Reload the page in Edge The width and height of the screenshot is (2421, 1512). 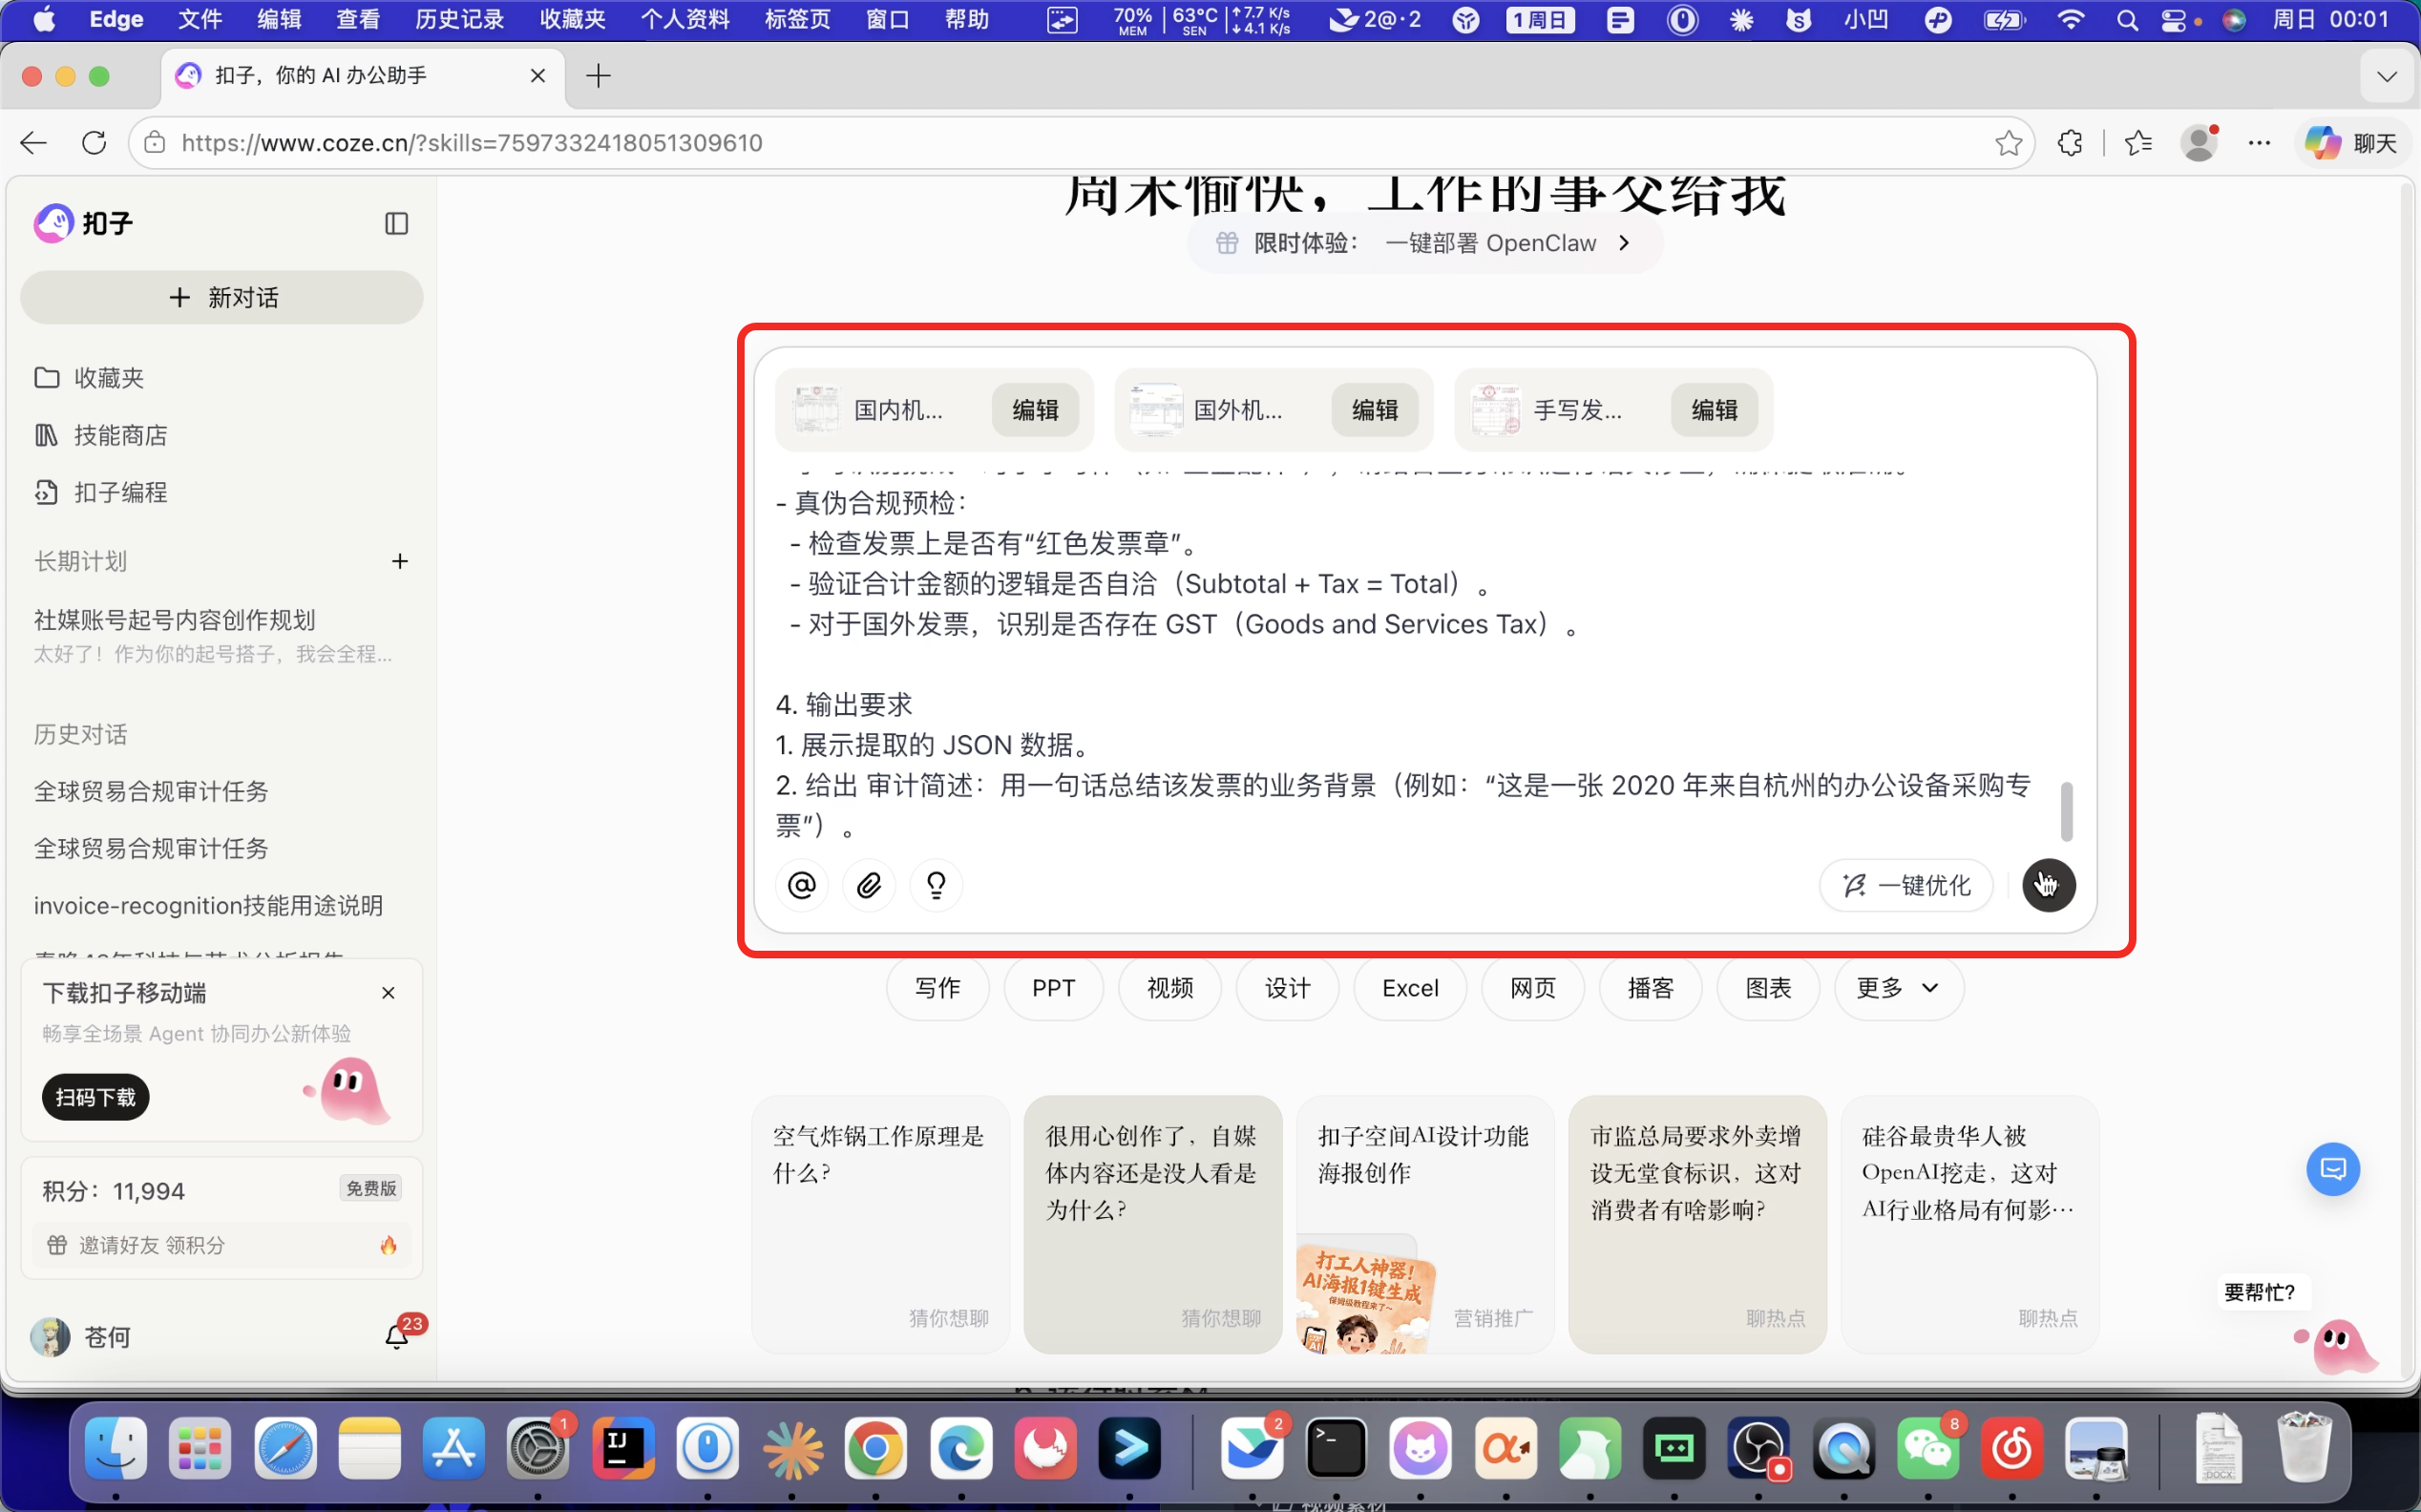point(94,143)
